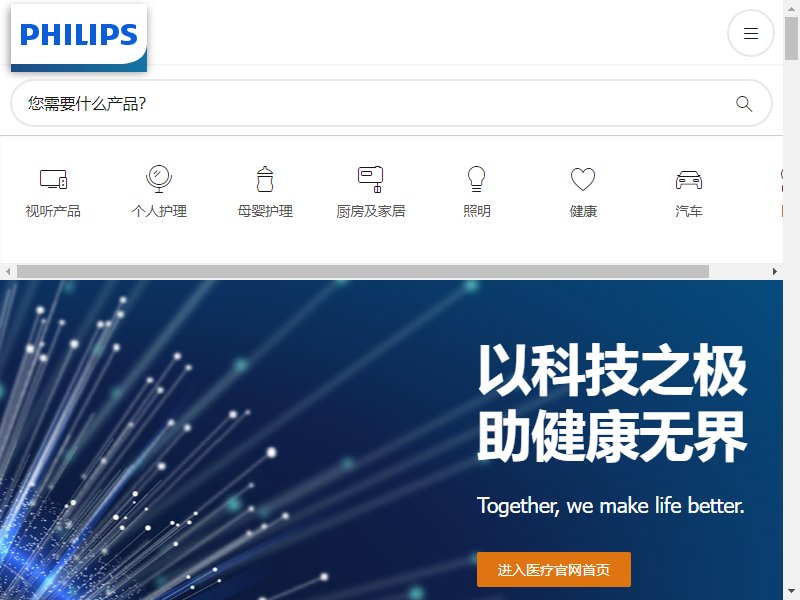Select the 个人护理 mirror icon

pyautogui.click(x=159, y=179)
